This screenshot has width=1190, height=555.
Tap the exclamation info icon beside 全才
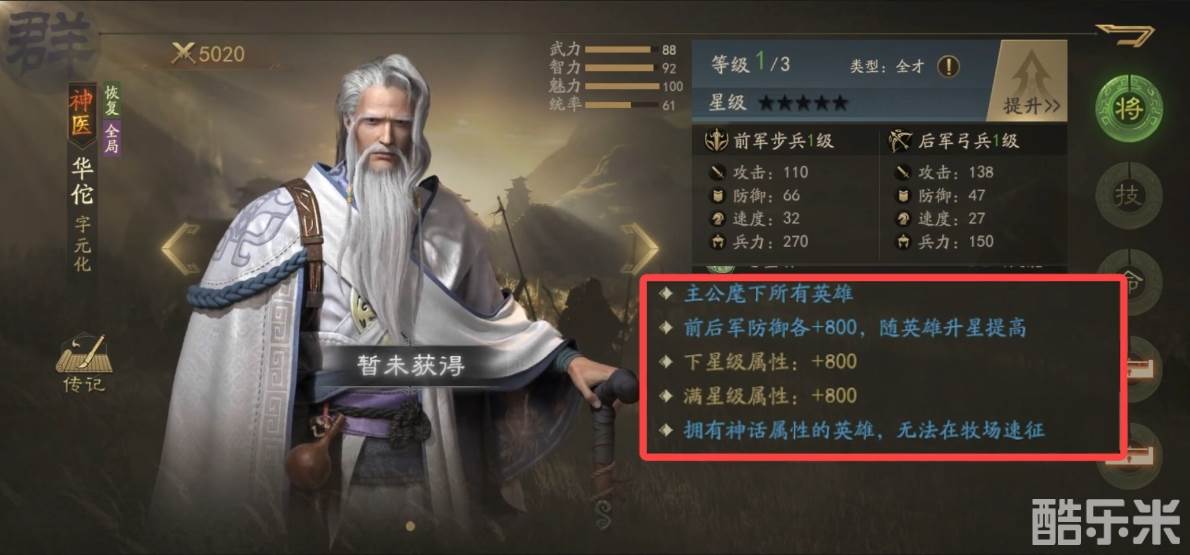coord(948,66)
